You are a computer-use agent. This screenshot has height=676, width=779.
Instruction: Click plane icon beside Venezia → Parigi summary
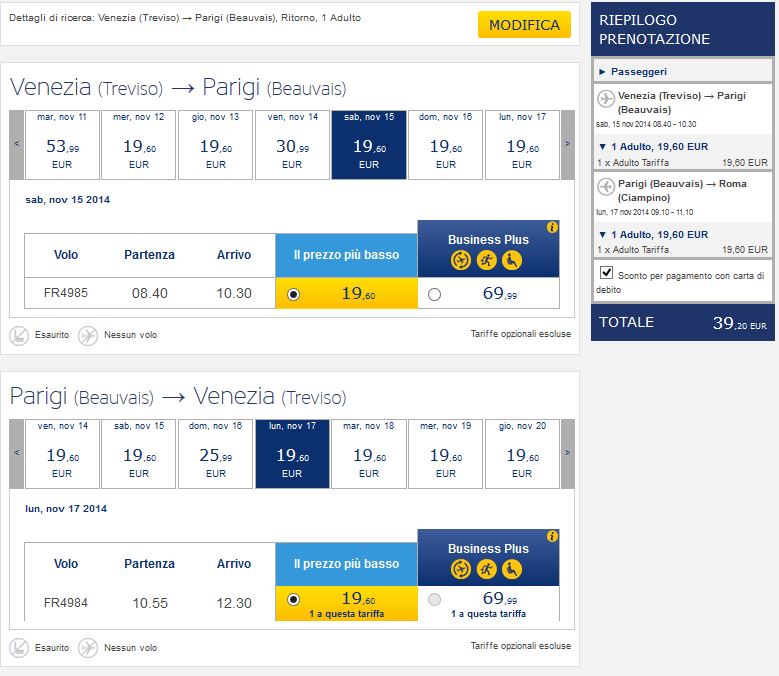[604, 97]
